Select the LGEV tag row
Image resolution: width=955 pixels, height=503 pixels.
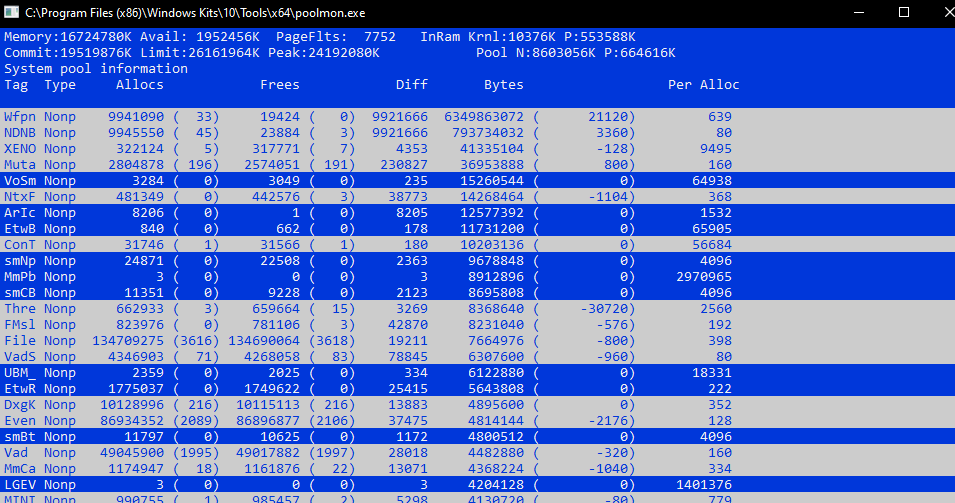pos(478,484)
